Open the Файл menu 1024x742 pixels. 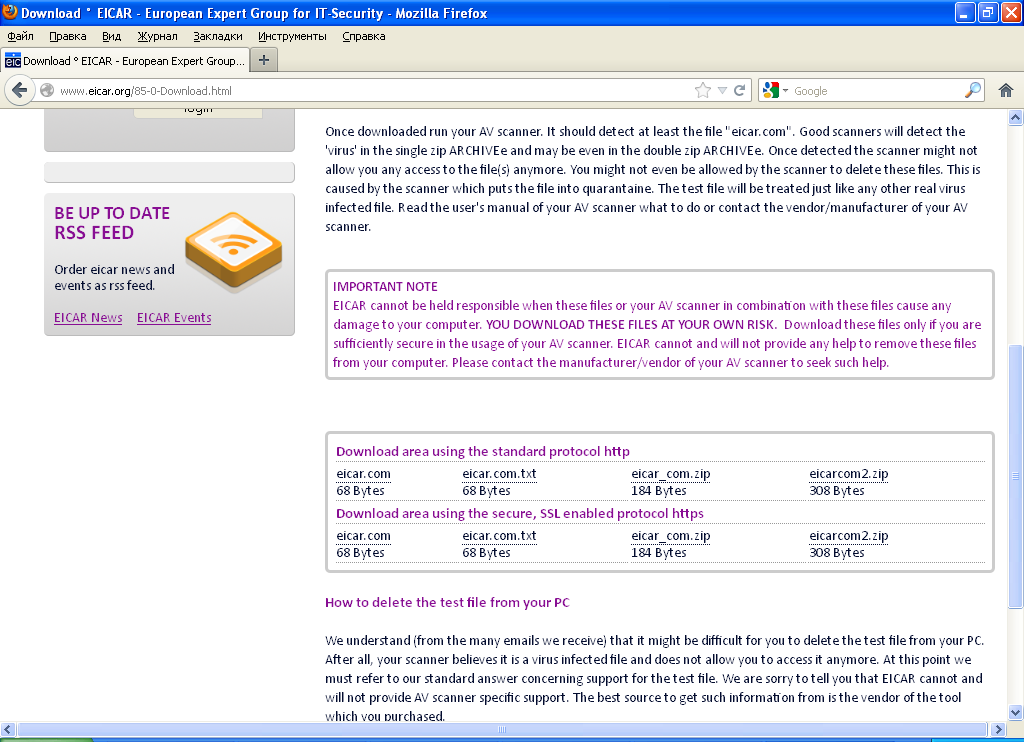20,36
